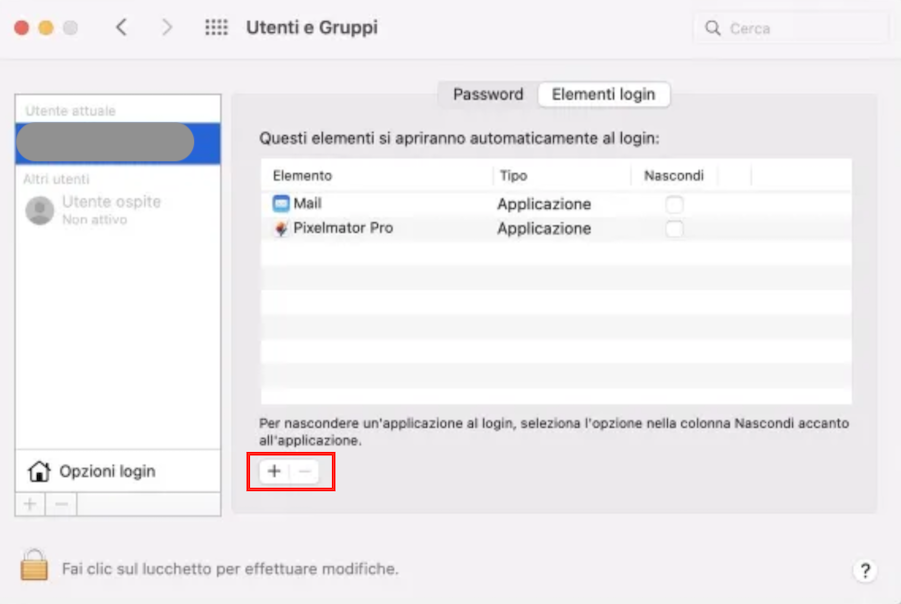
Task: Check the hide option next to Mail
Action: (x=675, y=202)
